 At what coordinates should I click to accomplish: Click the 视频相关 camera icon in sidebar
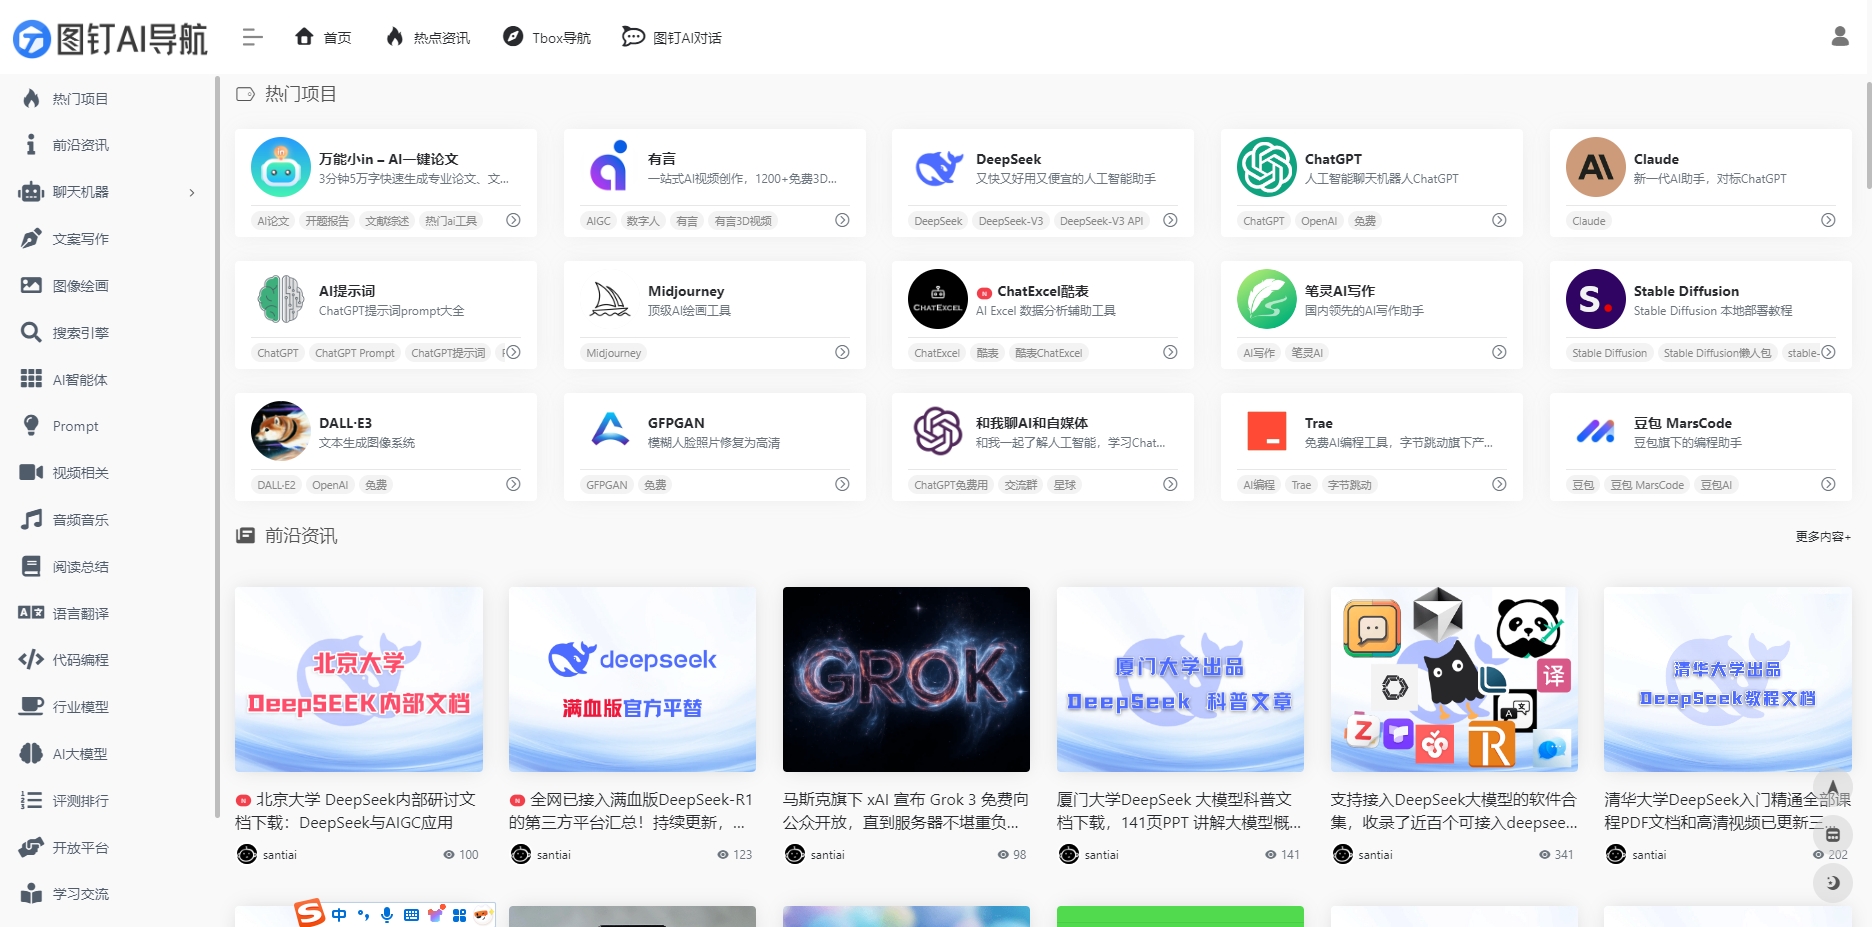[x=31, y=473]
